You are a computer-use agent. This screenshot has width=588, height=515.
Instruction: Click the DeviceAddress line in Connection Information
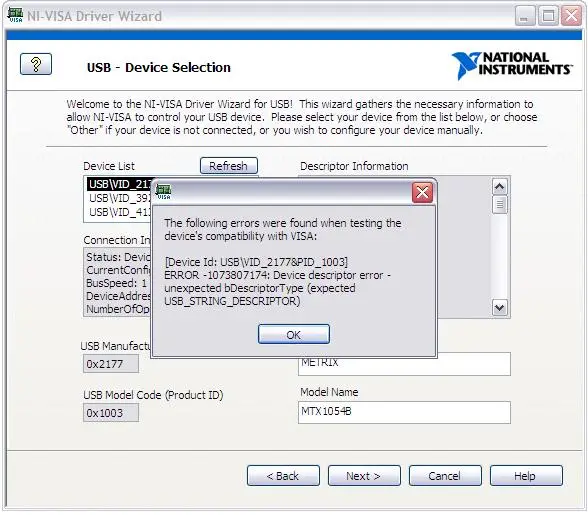tap(118, 296)
